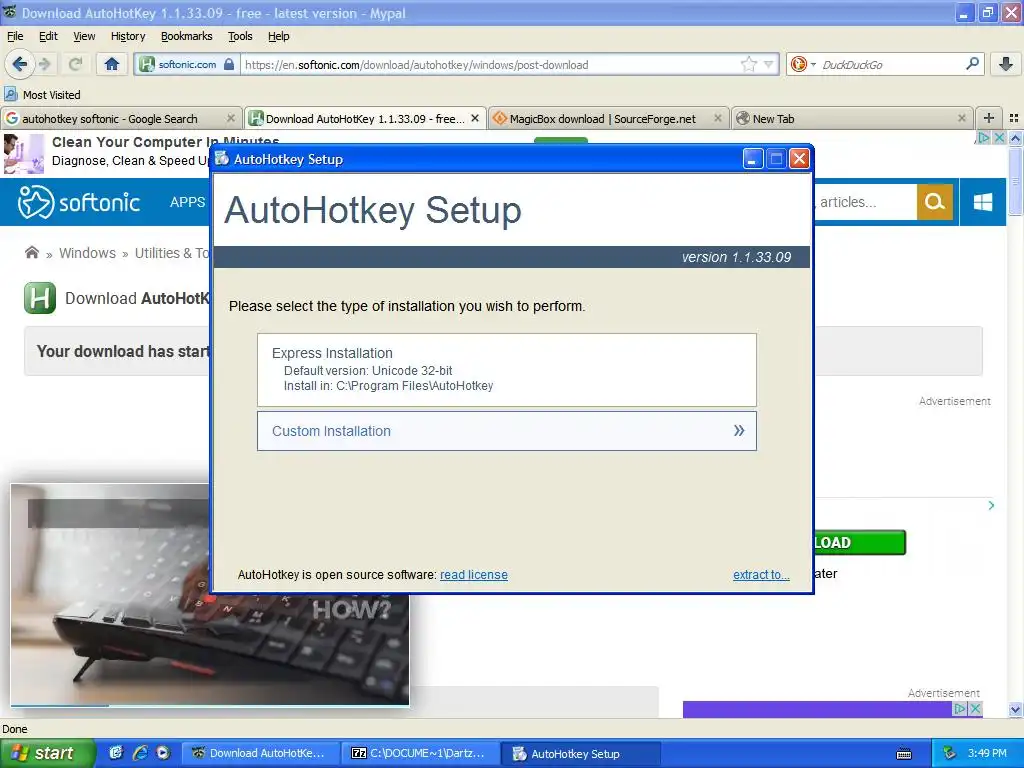This screenshot has height=768, width=1024.
Task: Open the Windows start menu
Action: [48, 753]
